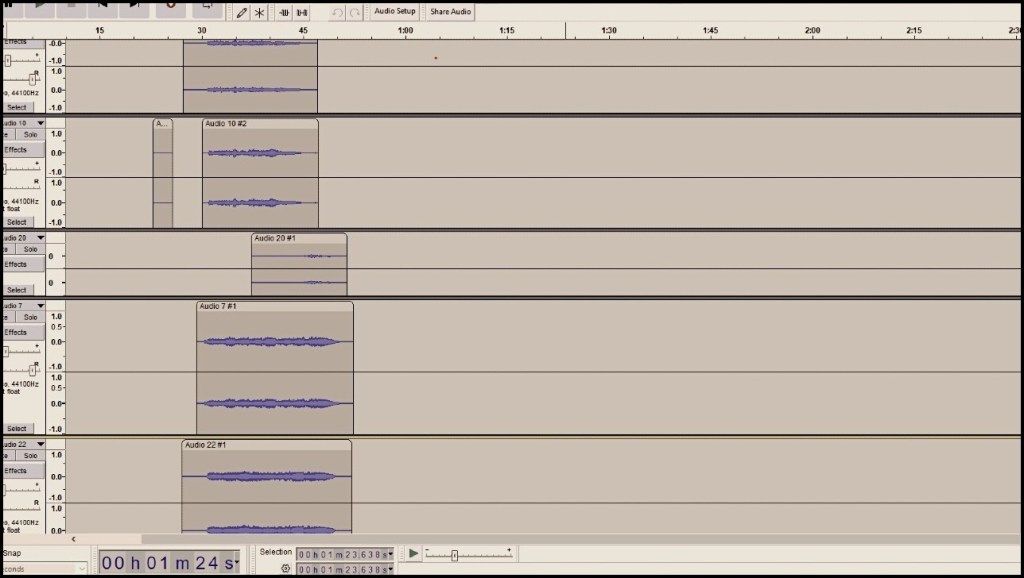Enable Solo on the Audio 10 track

[x=30, y=134]
